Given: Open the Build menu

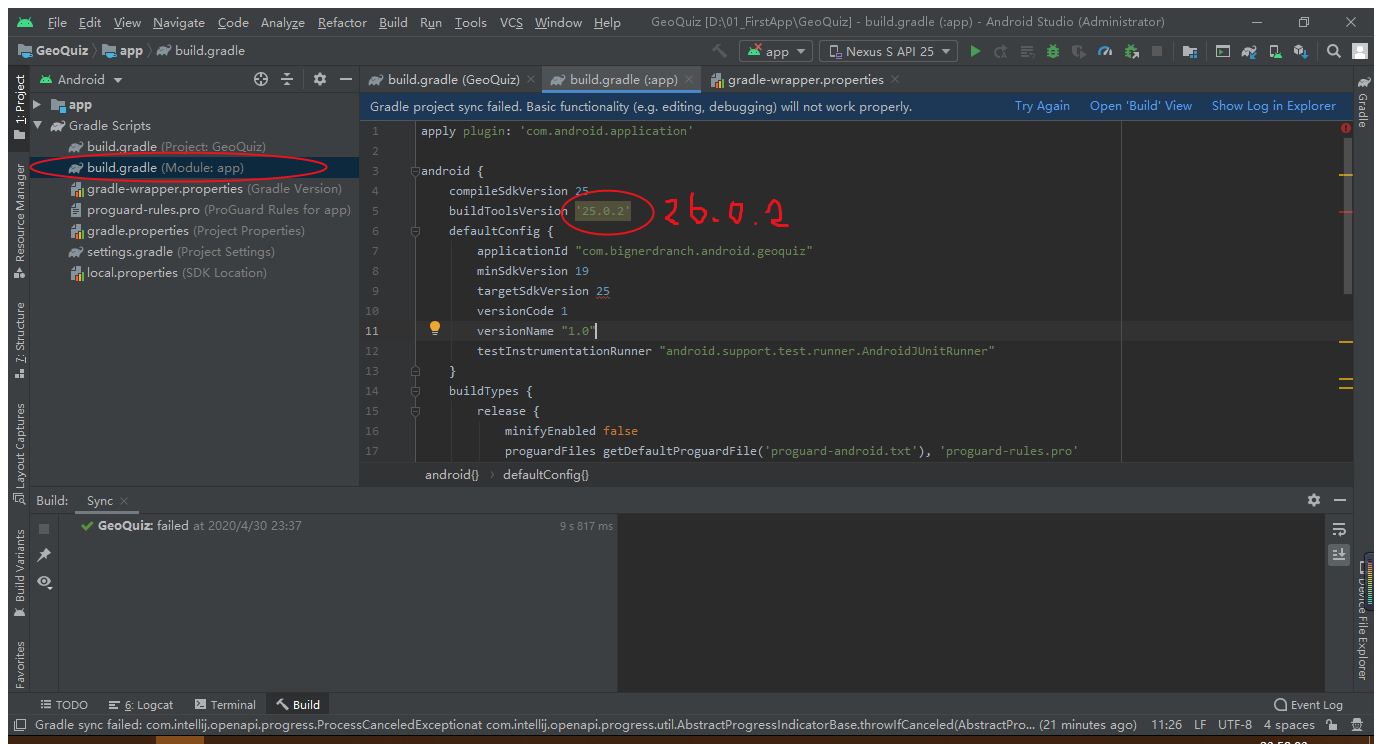Looking at the screenshot, I should tap(393, 22).
